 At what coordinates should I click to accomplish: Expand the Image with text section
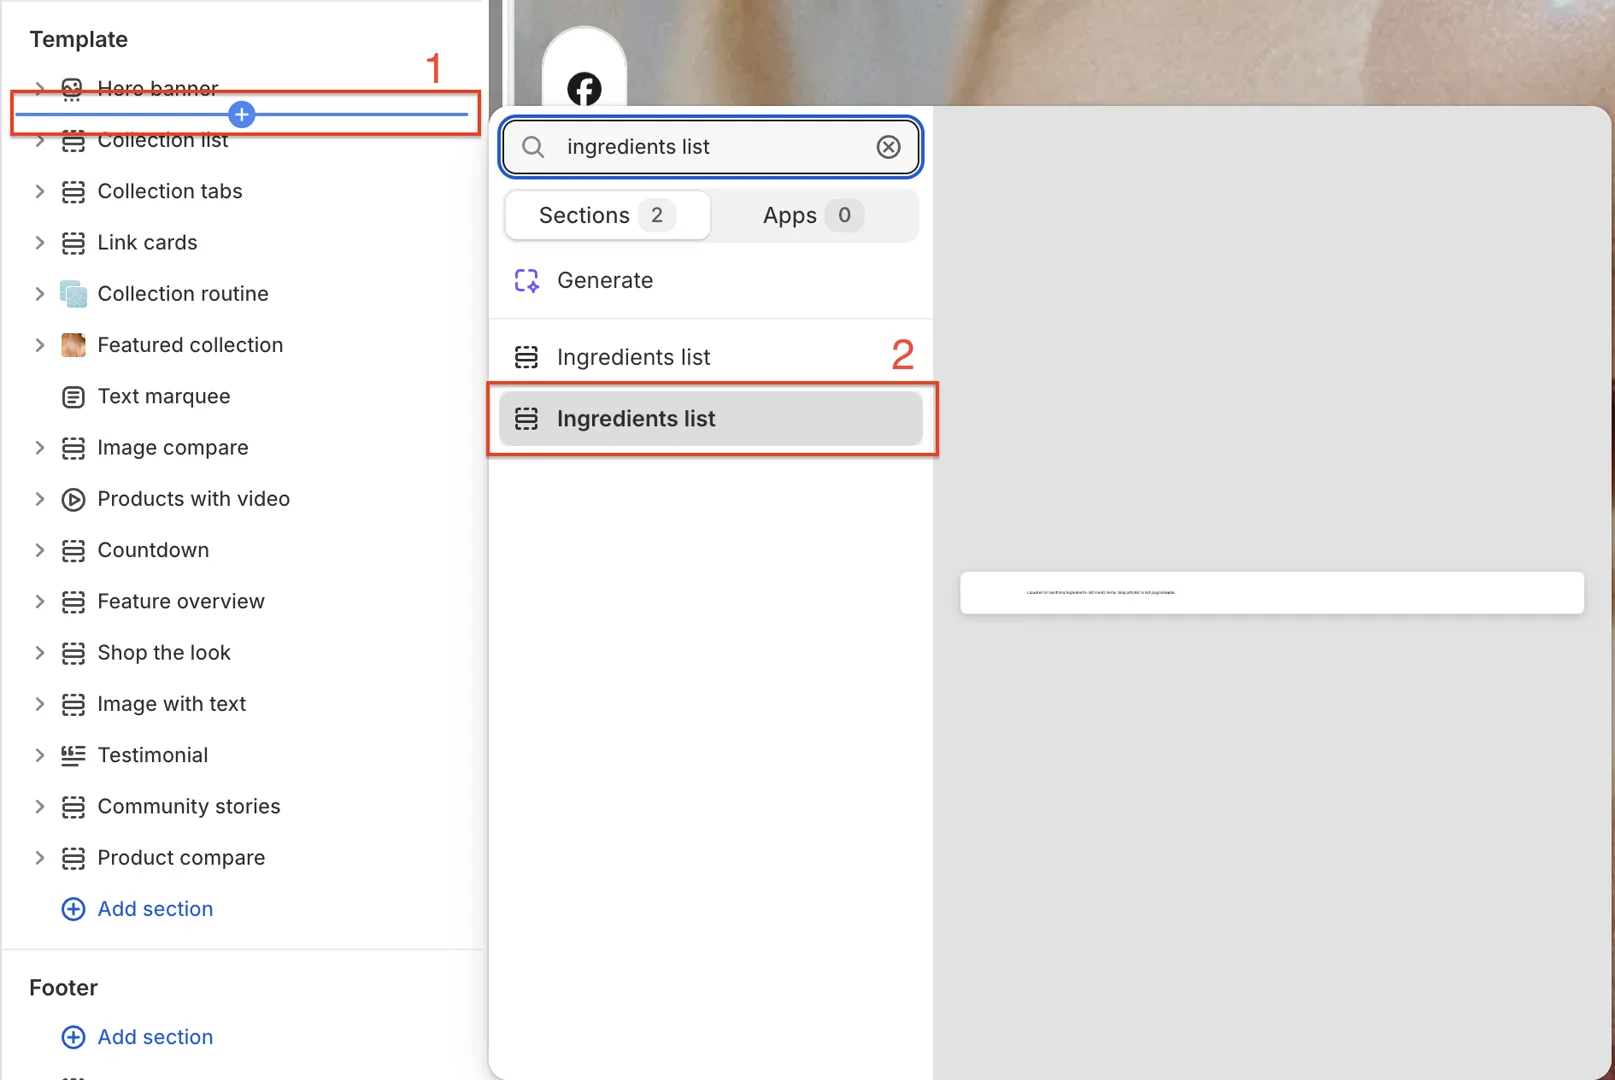pos(39,704)
